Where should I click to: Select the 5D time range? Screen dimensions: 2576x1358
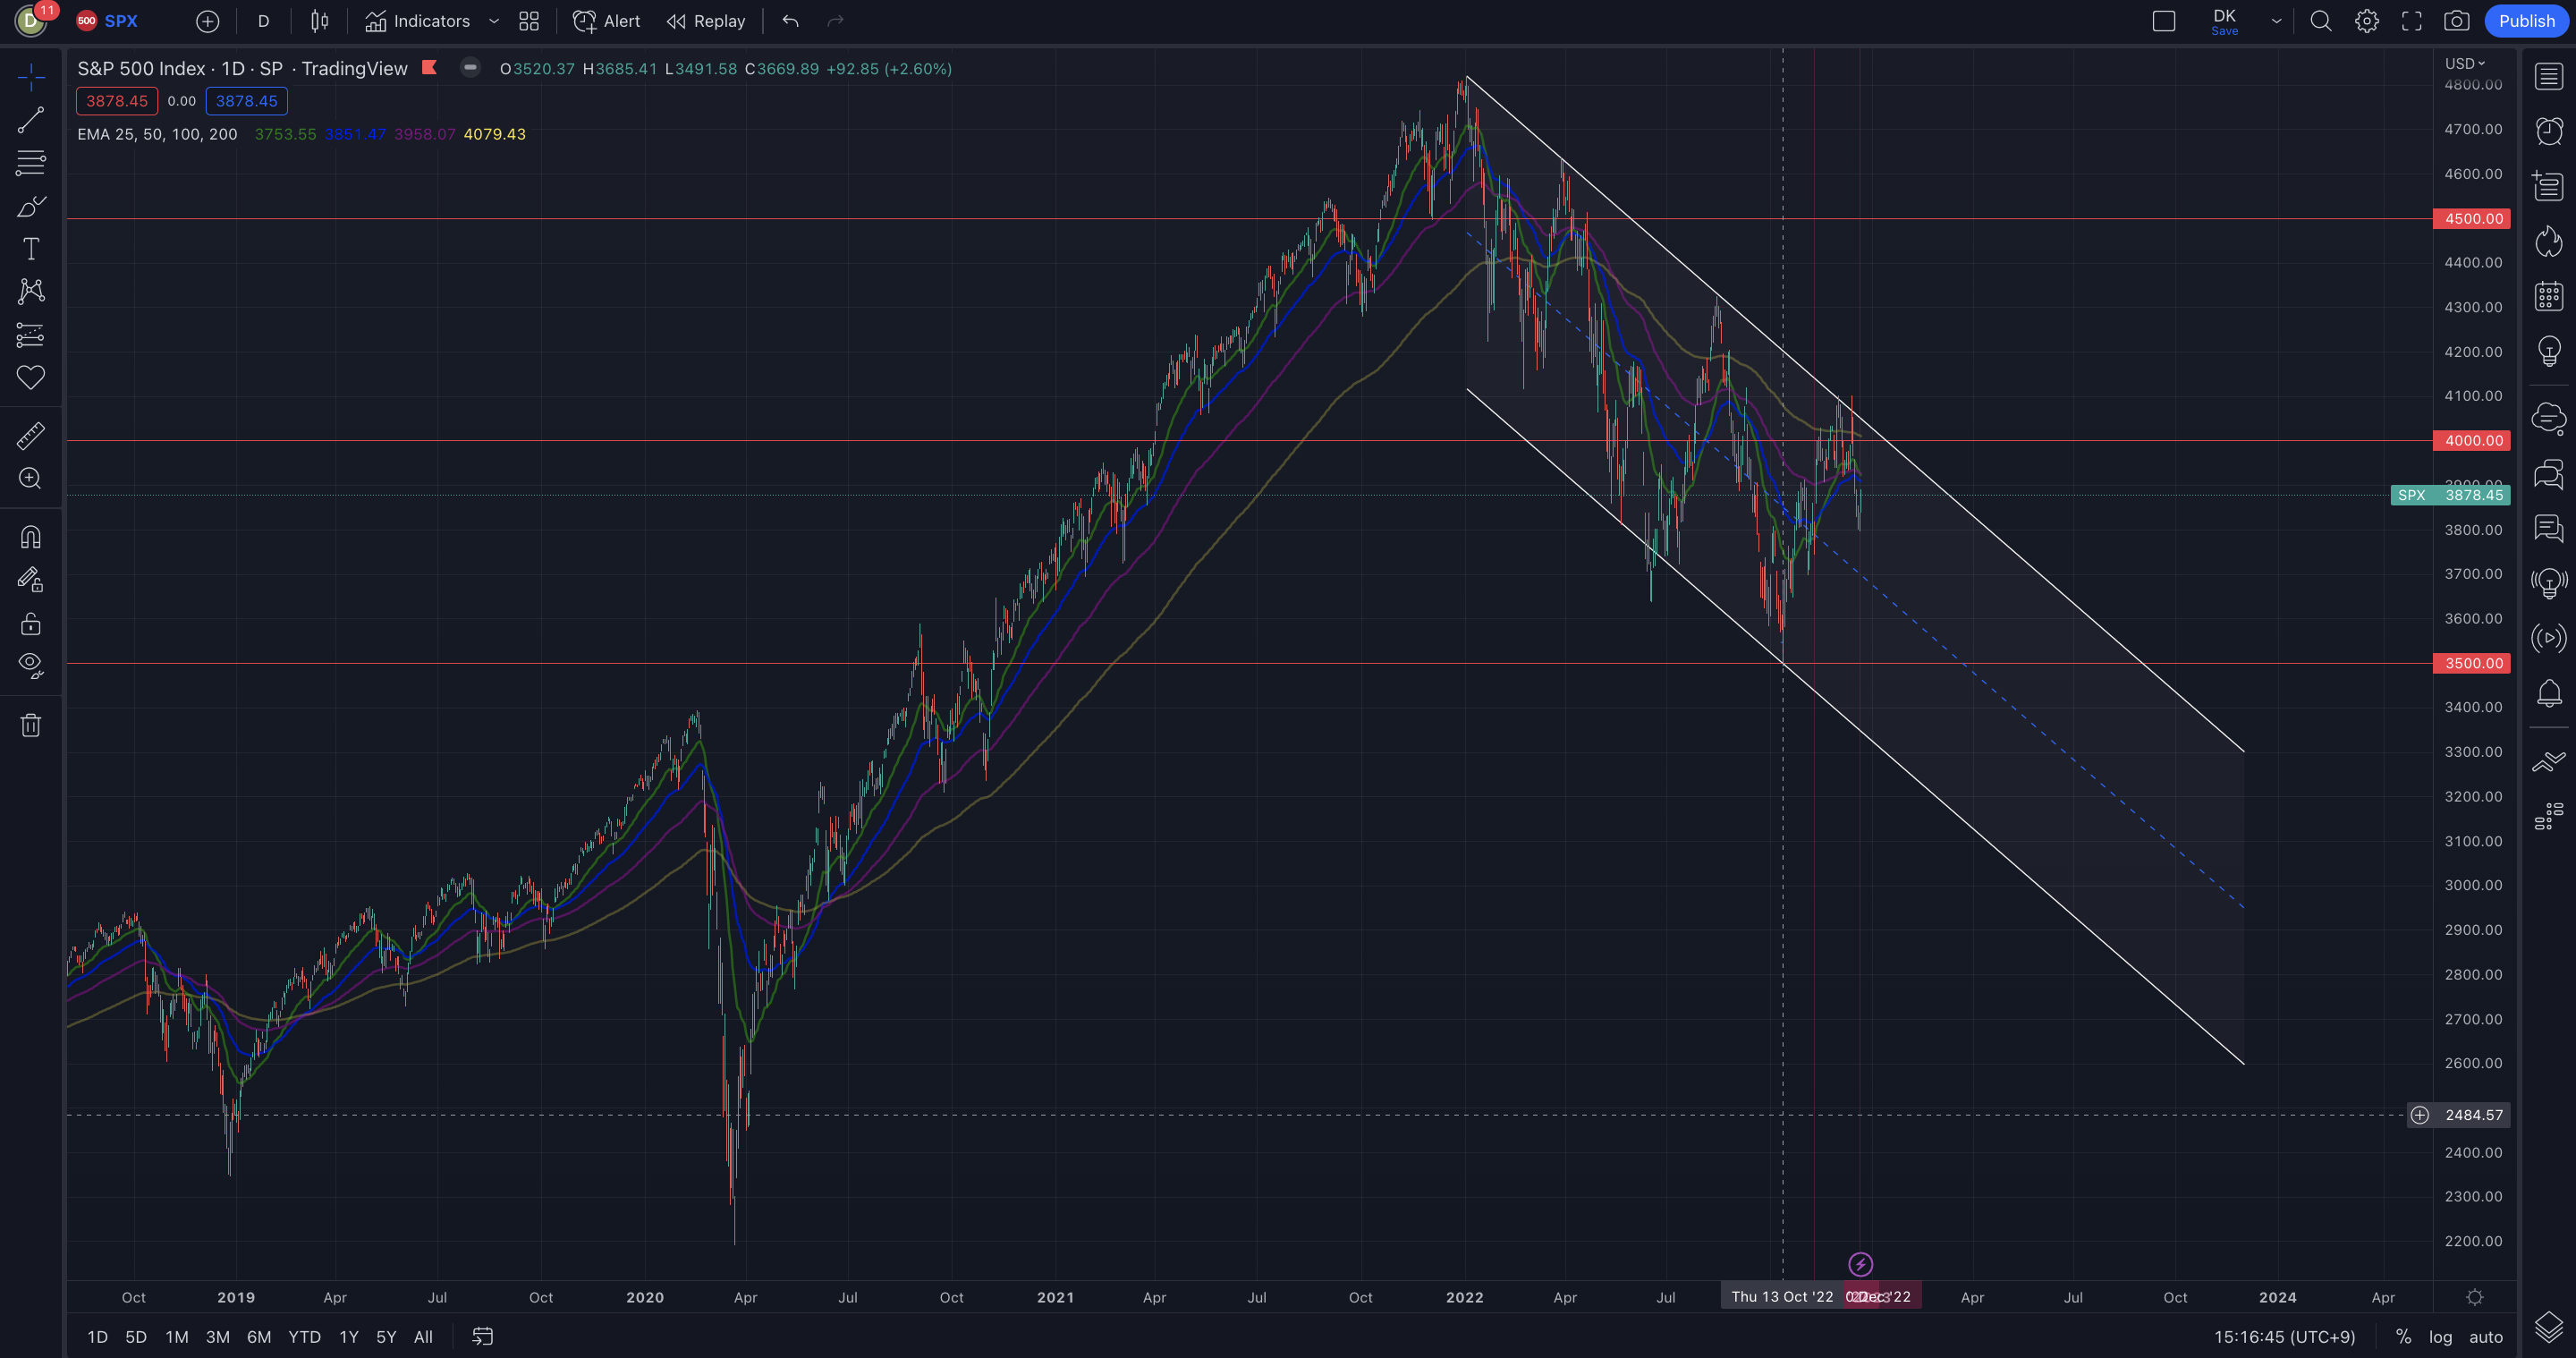[136, 1337]
